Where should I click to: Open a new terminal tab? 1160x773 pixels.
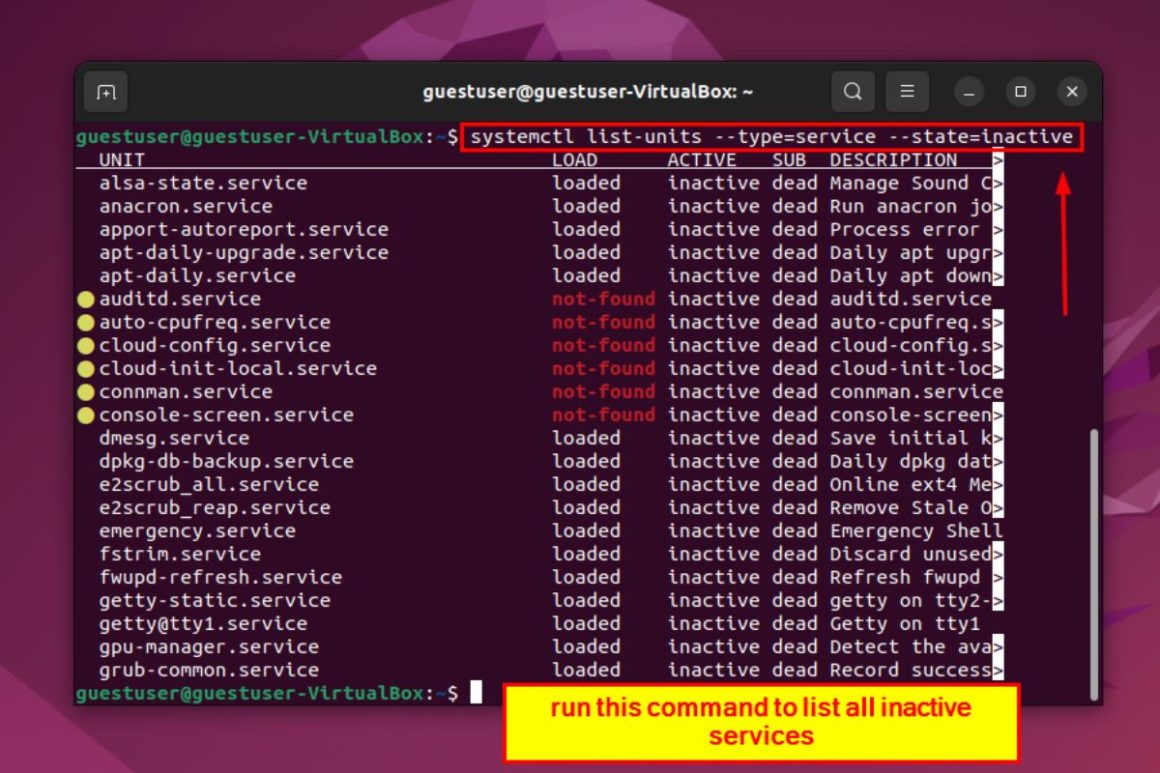105,91
